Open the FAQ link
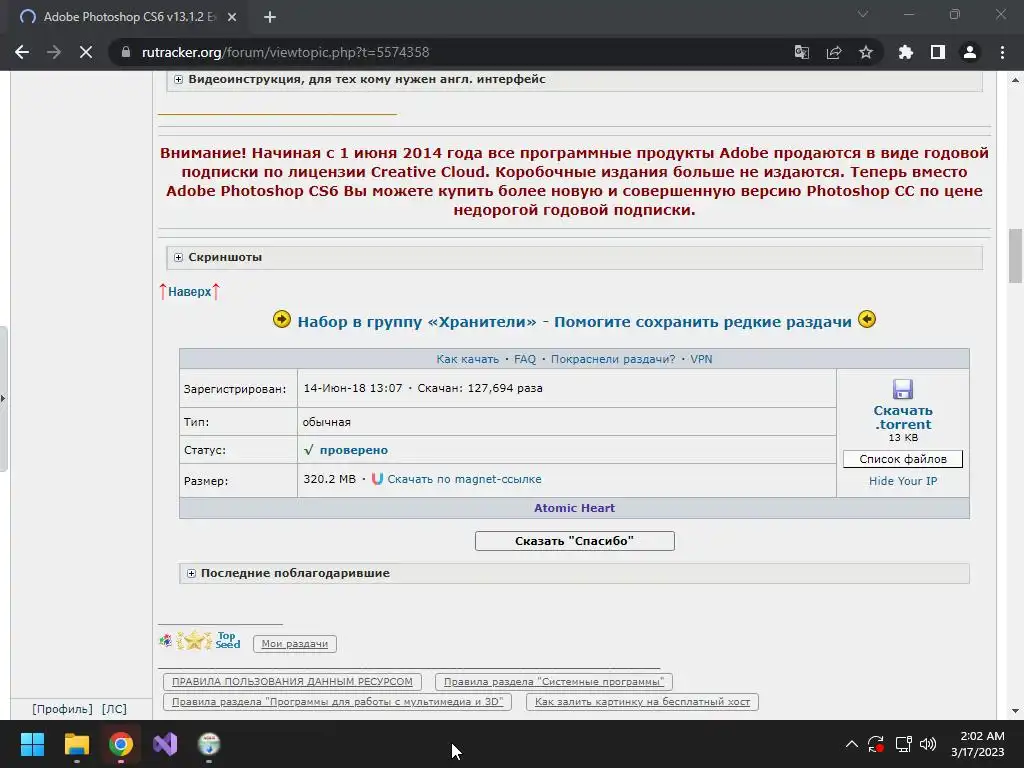Screen dimensions: 1024x768 (524, 359)
